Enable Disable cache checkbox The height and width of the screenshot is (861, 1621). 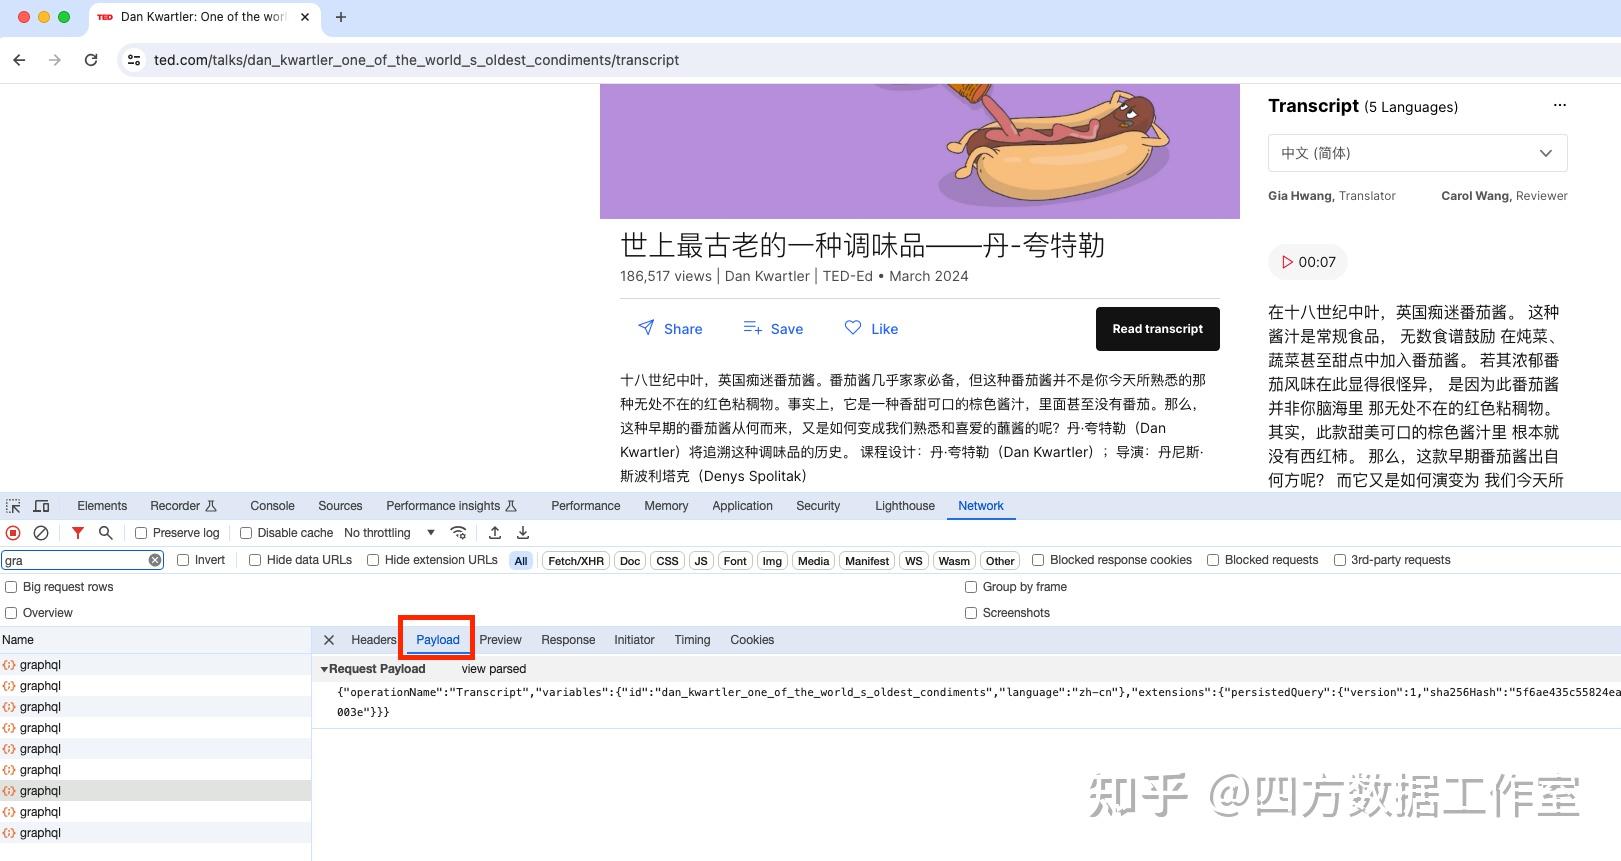pos(245,533)
